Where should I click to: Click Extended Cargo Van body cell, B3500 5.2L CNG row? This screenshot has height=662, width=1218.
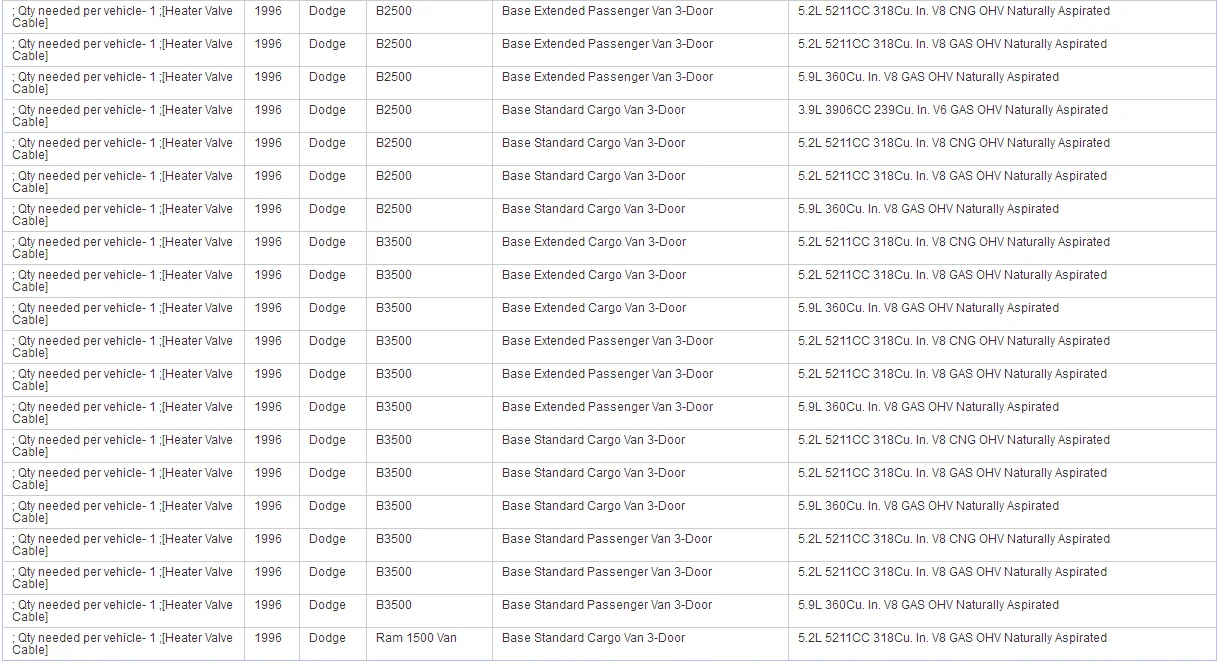click(x=640, y=248)
